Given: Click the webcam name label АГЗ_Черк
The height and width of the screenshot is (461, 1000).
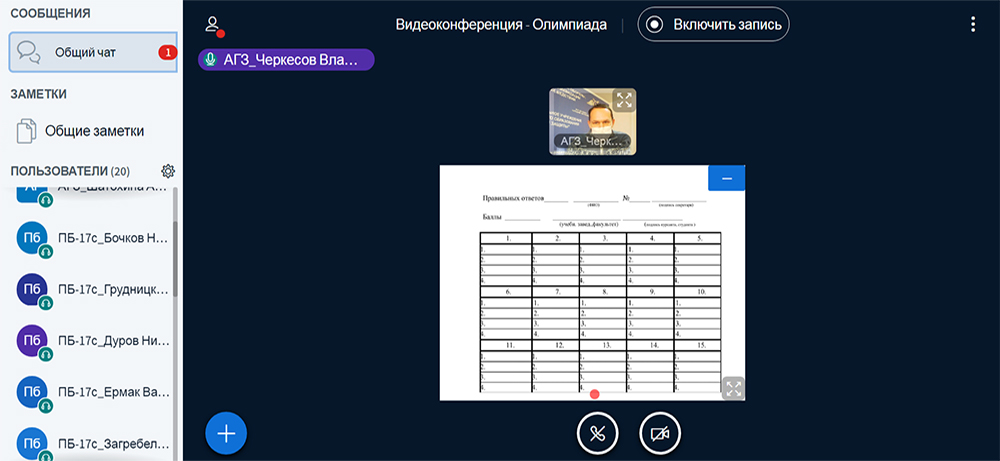Looking at the screenshot, I should (x=593, y=142).
